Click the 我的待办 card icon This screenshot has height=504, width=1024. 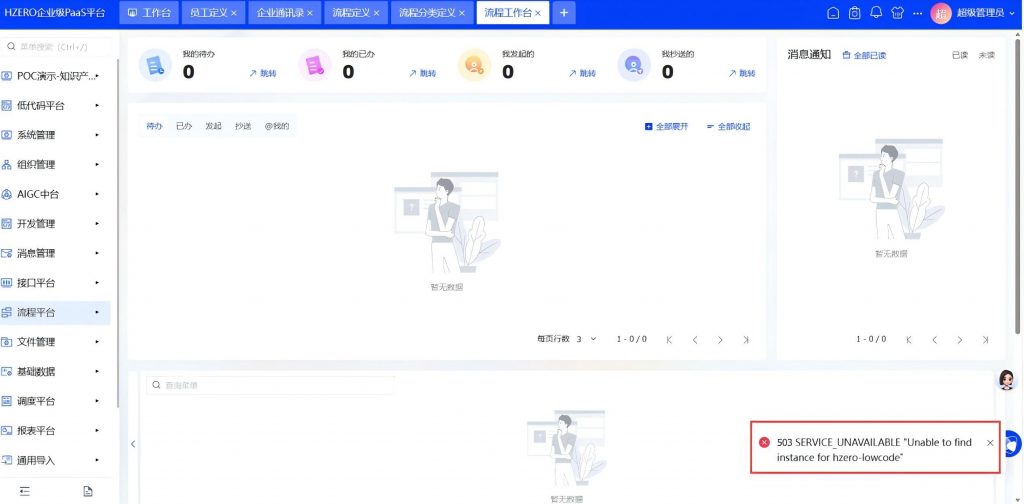pos(155,65)
